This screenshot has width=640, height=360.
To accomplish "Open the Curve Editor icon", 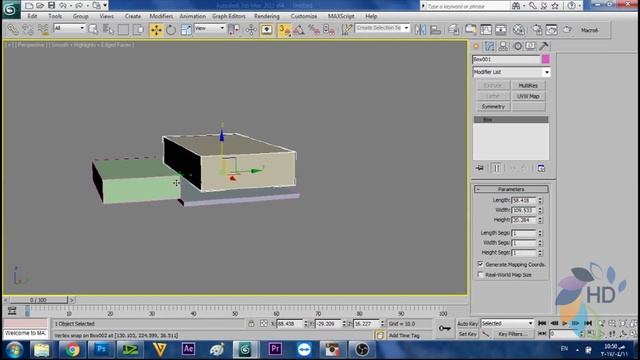I will pyautogui.click(x=486, y=30).
